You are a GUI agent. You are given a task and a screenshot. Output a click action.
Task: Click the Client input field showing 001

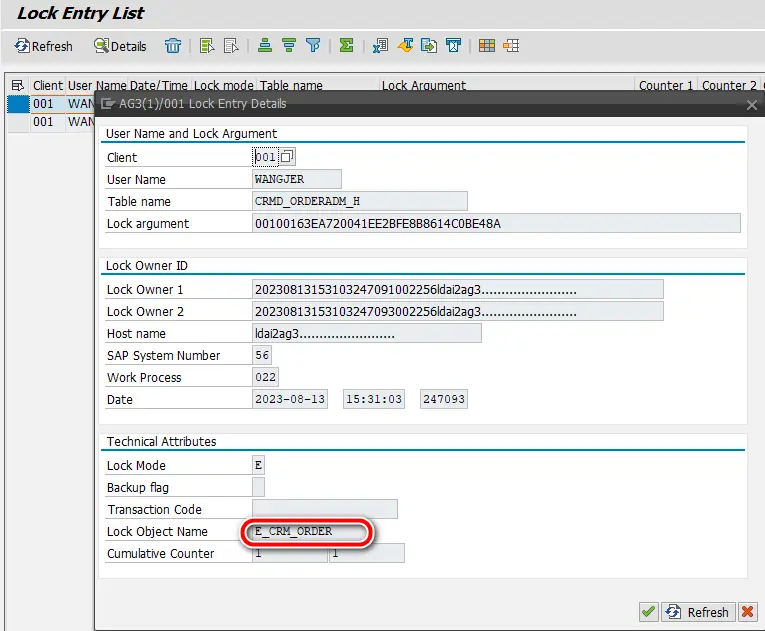[x=265, y=157]
